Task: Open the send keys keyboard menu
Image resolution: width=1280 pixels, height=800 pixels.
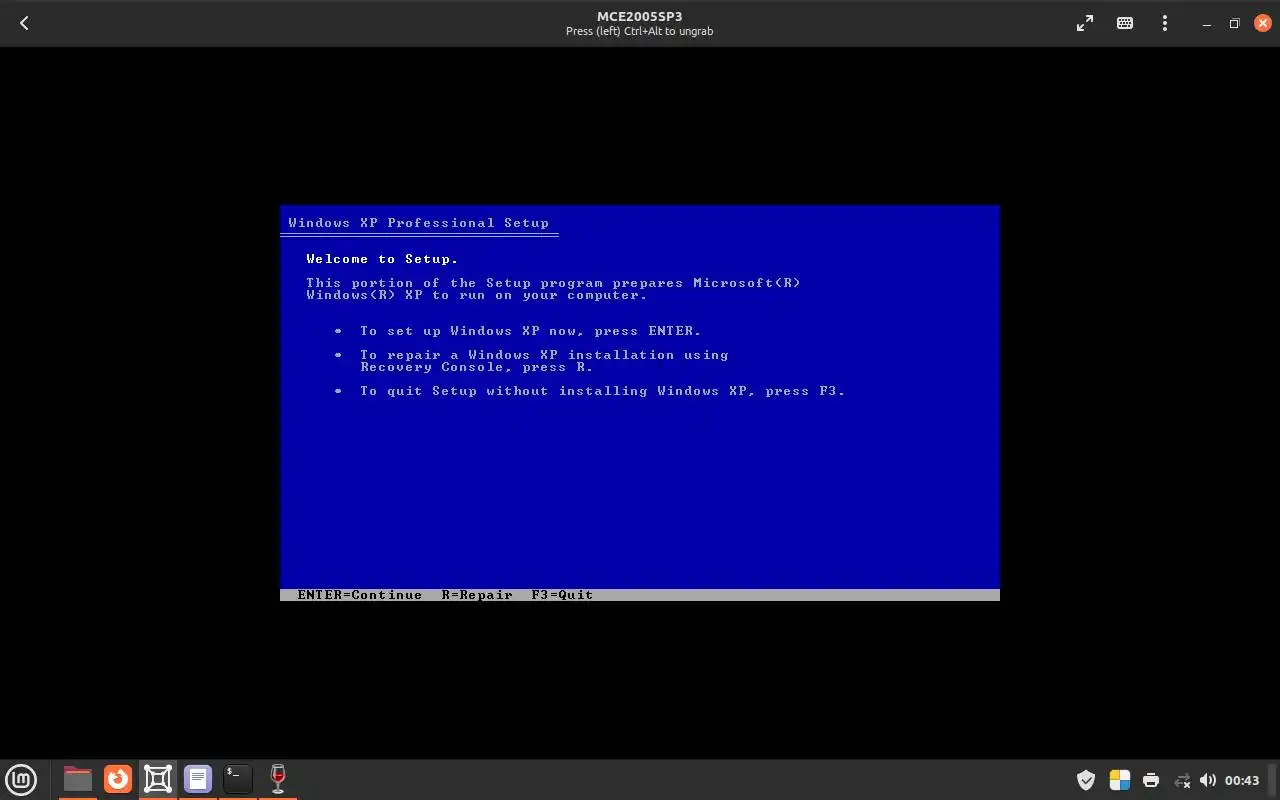Action: (x=1125, y=23)
